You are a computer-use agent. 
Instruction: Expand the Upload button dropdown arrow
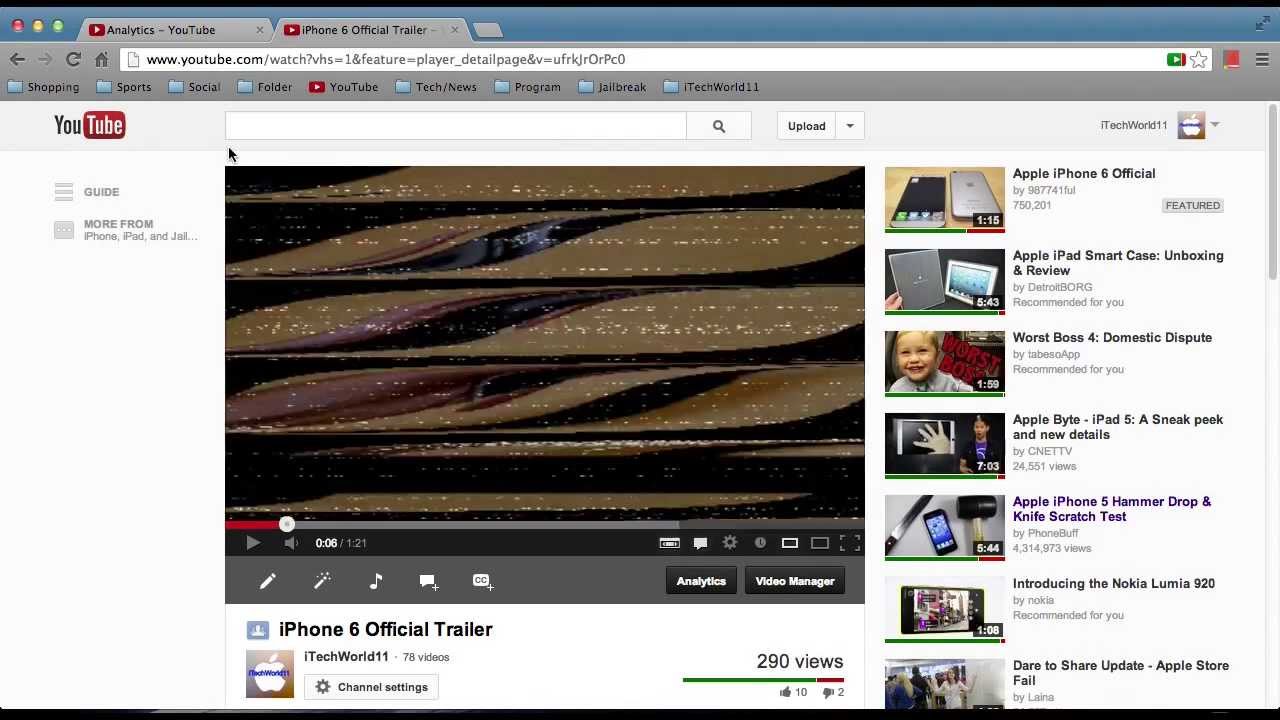pos(850,126)
